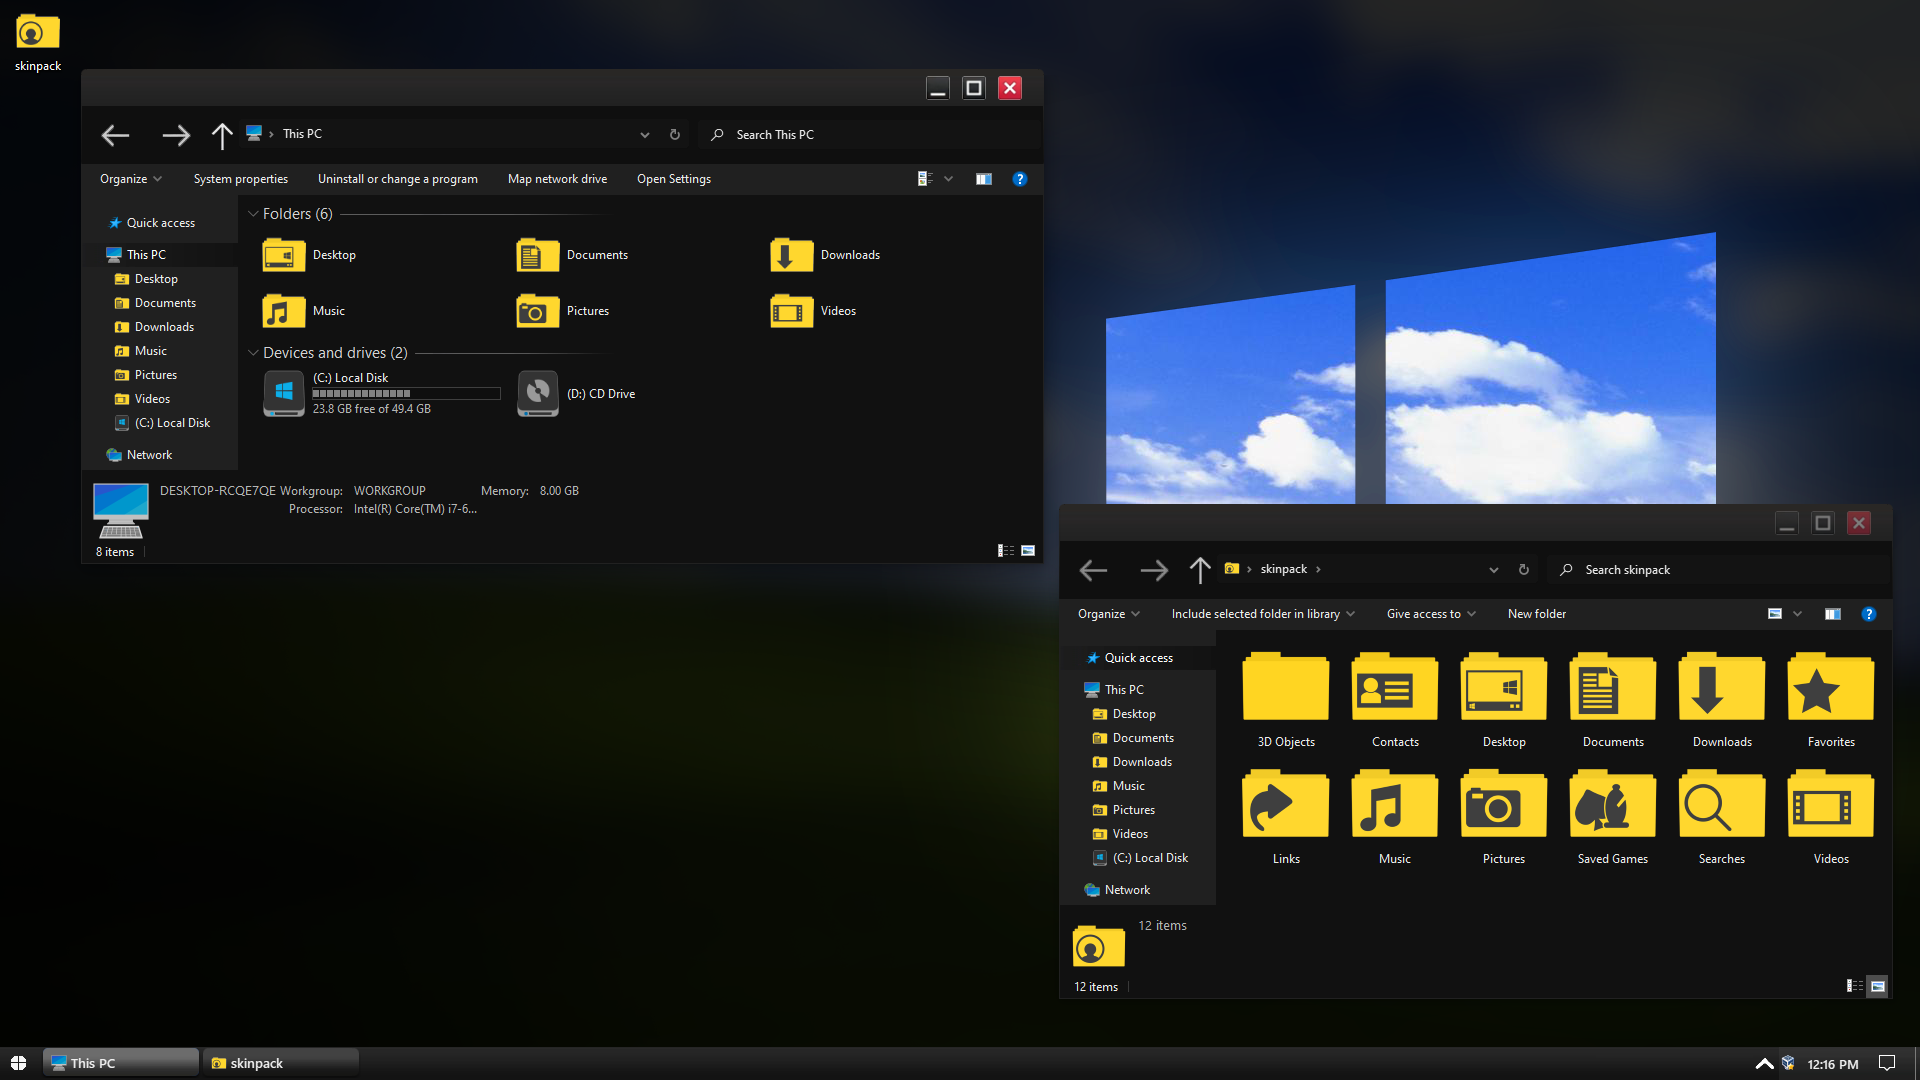Switch to details view in This PC status bar

(1005, 551)
